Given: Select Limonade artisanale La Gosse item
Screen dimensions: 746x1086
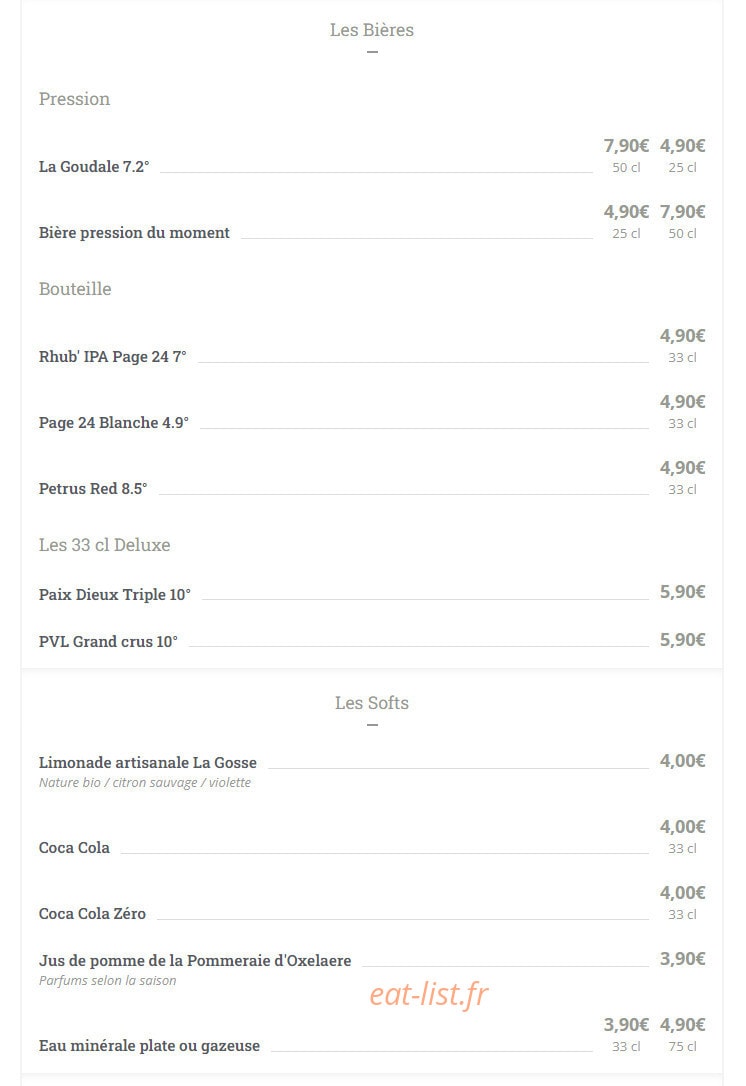Looking at the screenshot, I should pyautogui.click(x=148, y=763).
